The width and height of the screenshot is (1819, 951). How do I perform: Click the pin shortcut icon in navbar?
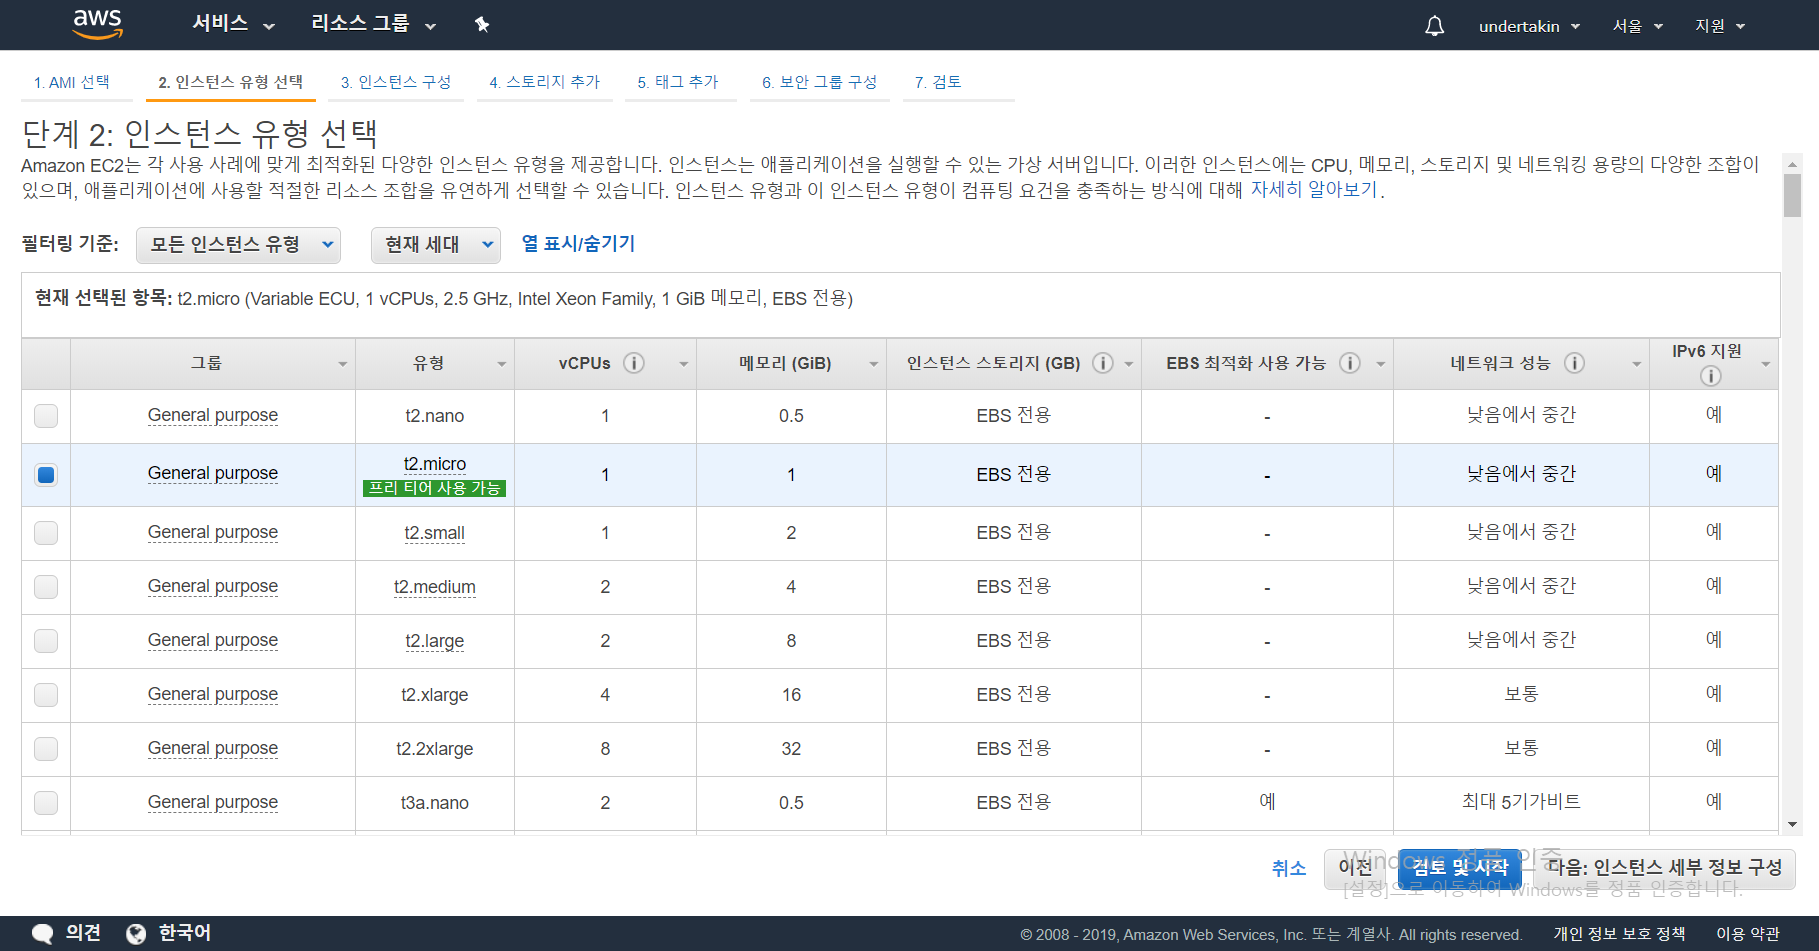click(482, 24)
